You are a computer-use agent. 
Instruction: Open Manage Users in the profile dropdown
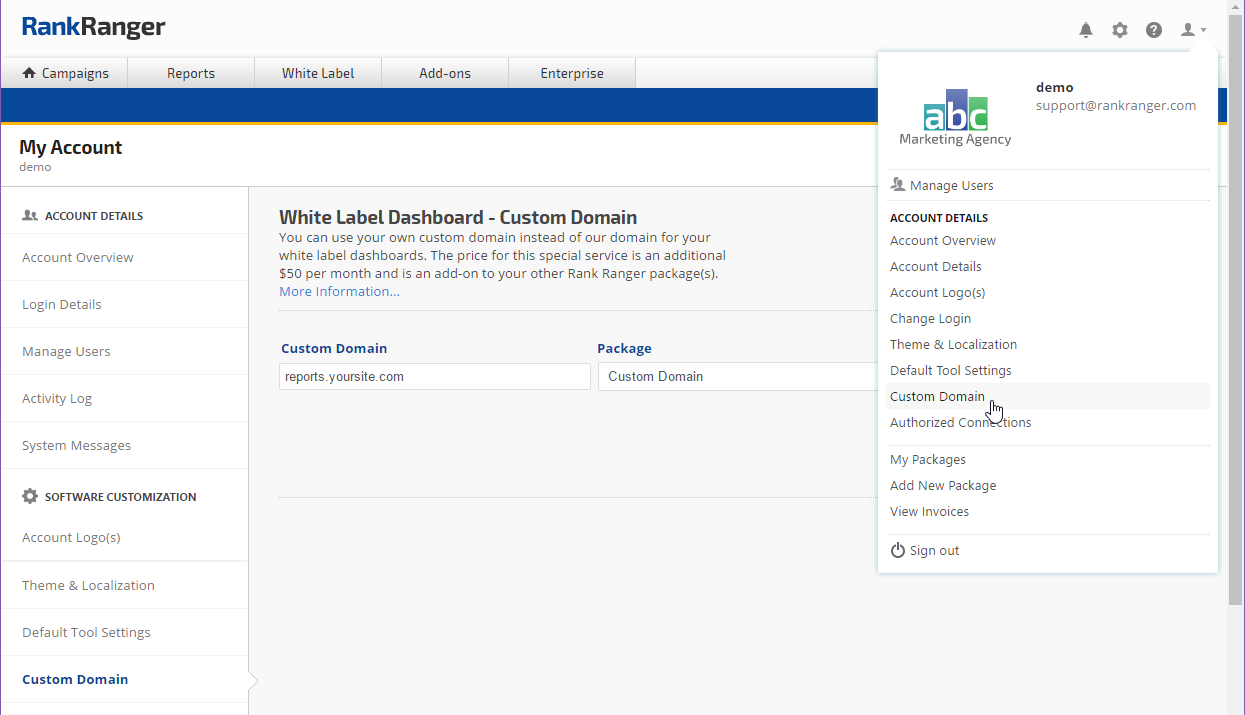(x=951, y=186)
